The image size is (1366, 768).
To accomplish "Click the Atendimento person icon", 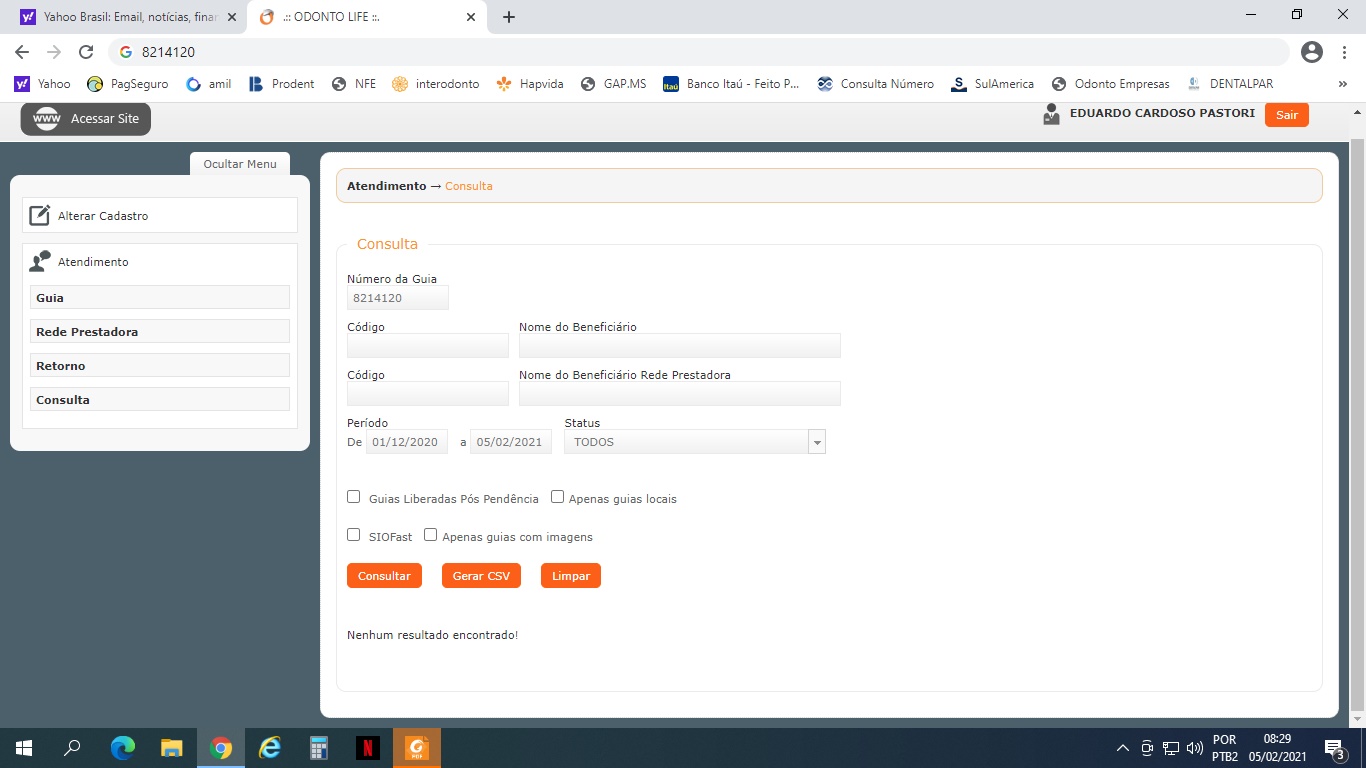I will (39, 262).
